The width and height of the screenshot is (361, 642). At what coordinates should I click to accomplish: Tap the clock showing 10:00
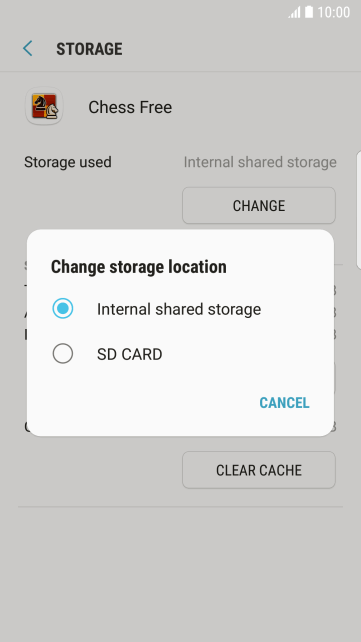(x=334, y=12)
